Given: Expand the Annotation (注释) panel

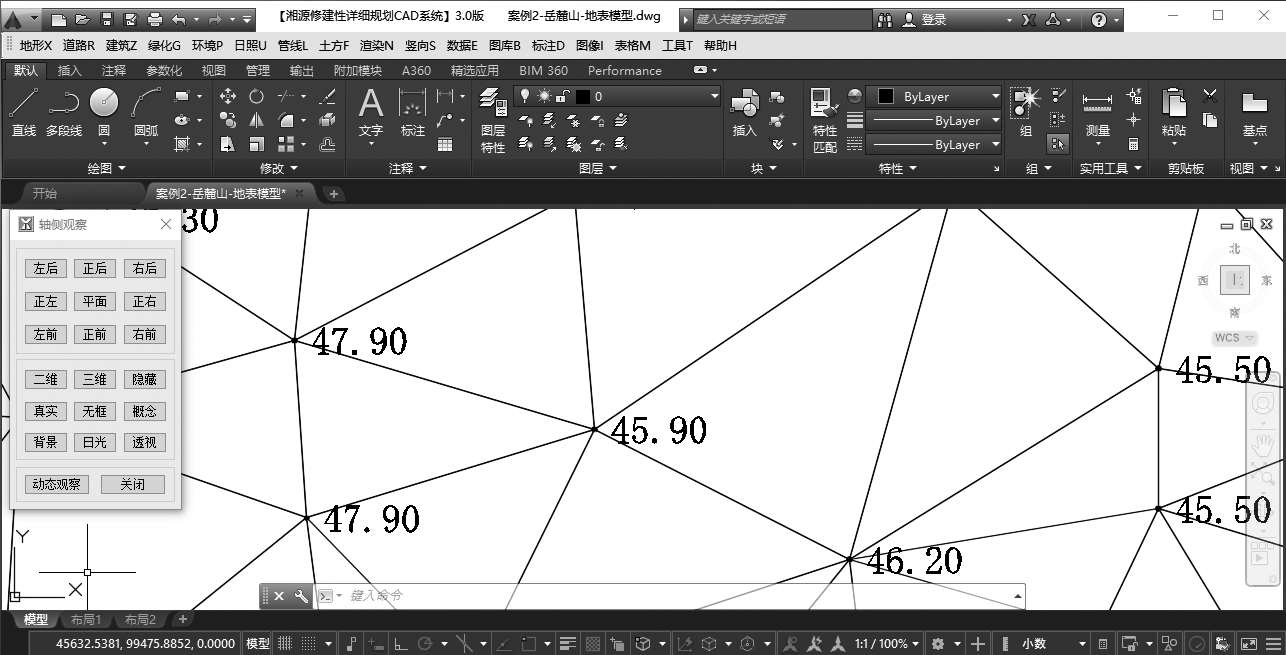Looking at the screenshot, I should click(x=408, y=169).
